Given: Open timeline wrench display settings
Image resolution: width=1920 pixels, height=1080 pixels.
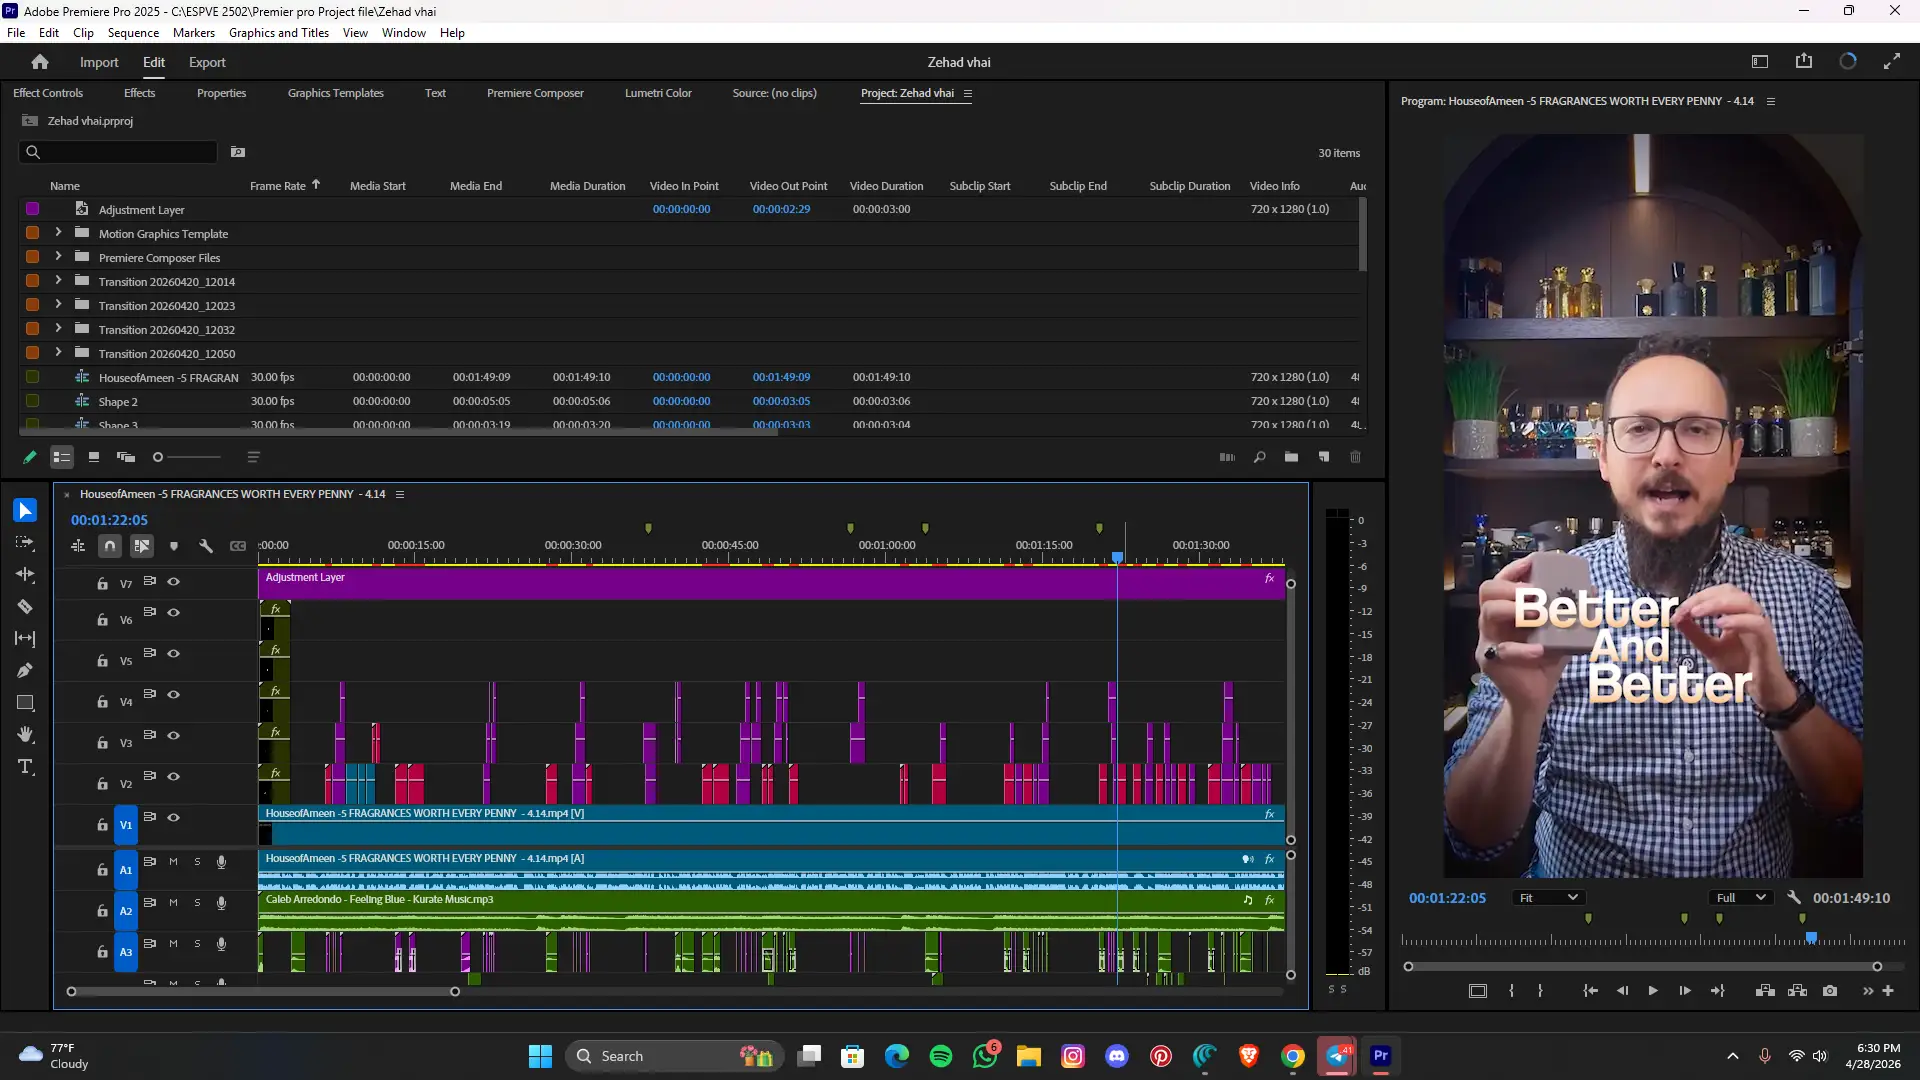Looking at the screenshot, I should [206, 546].
